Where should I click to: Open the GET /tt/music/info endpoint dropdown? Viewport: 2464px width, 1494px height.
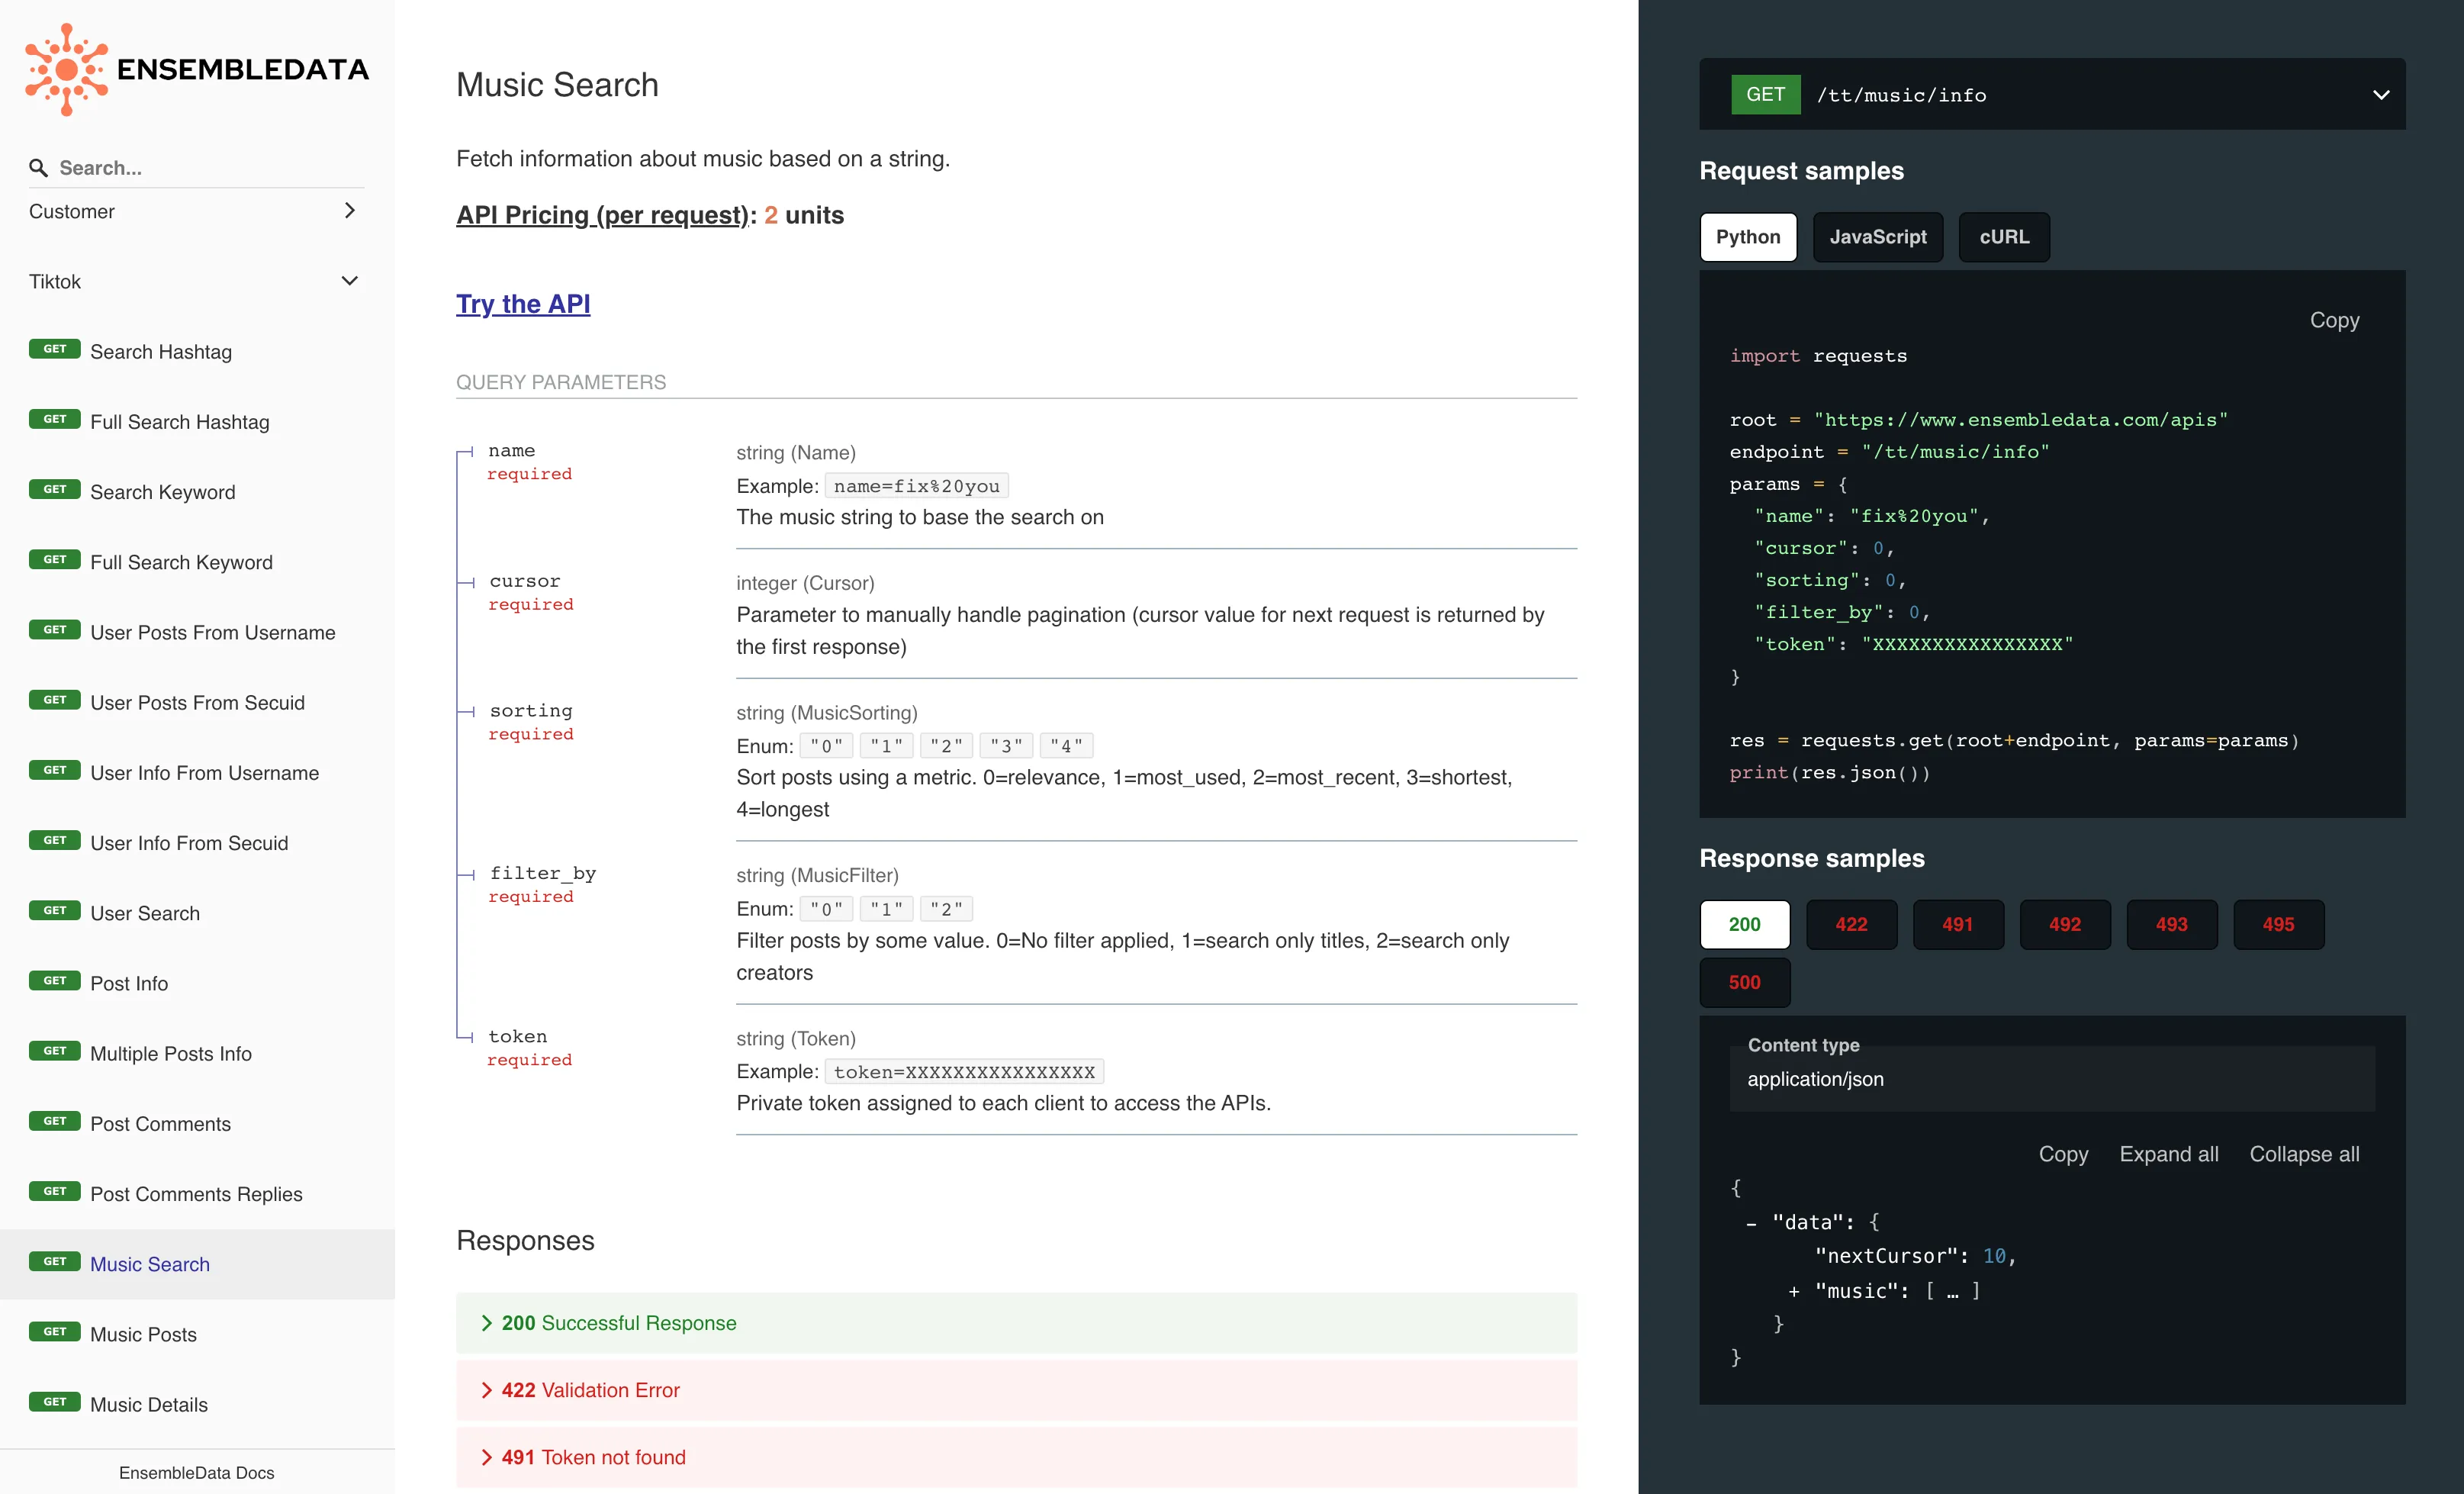2052,94
